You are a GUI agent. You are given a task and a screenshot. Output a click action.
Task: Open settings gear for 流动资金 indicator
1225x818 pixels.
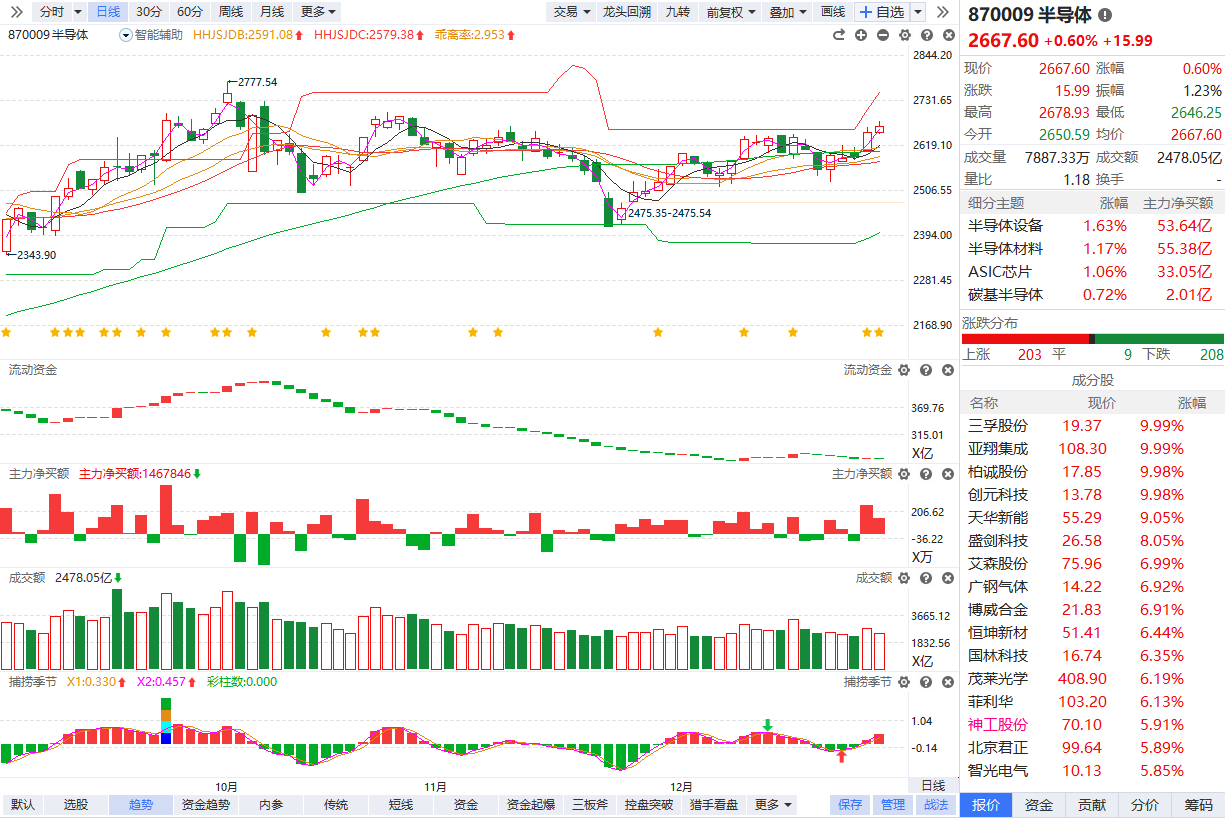(x=904, y=370)
